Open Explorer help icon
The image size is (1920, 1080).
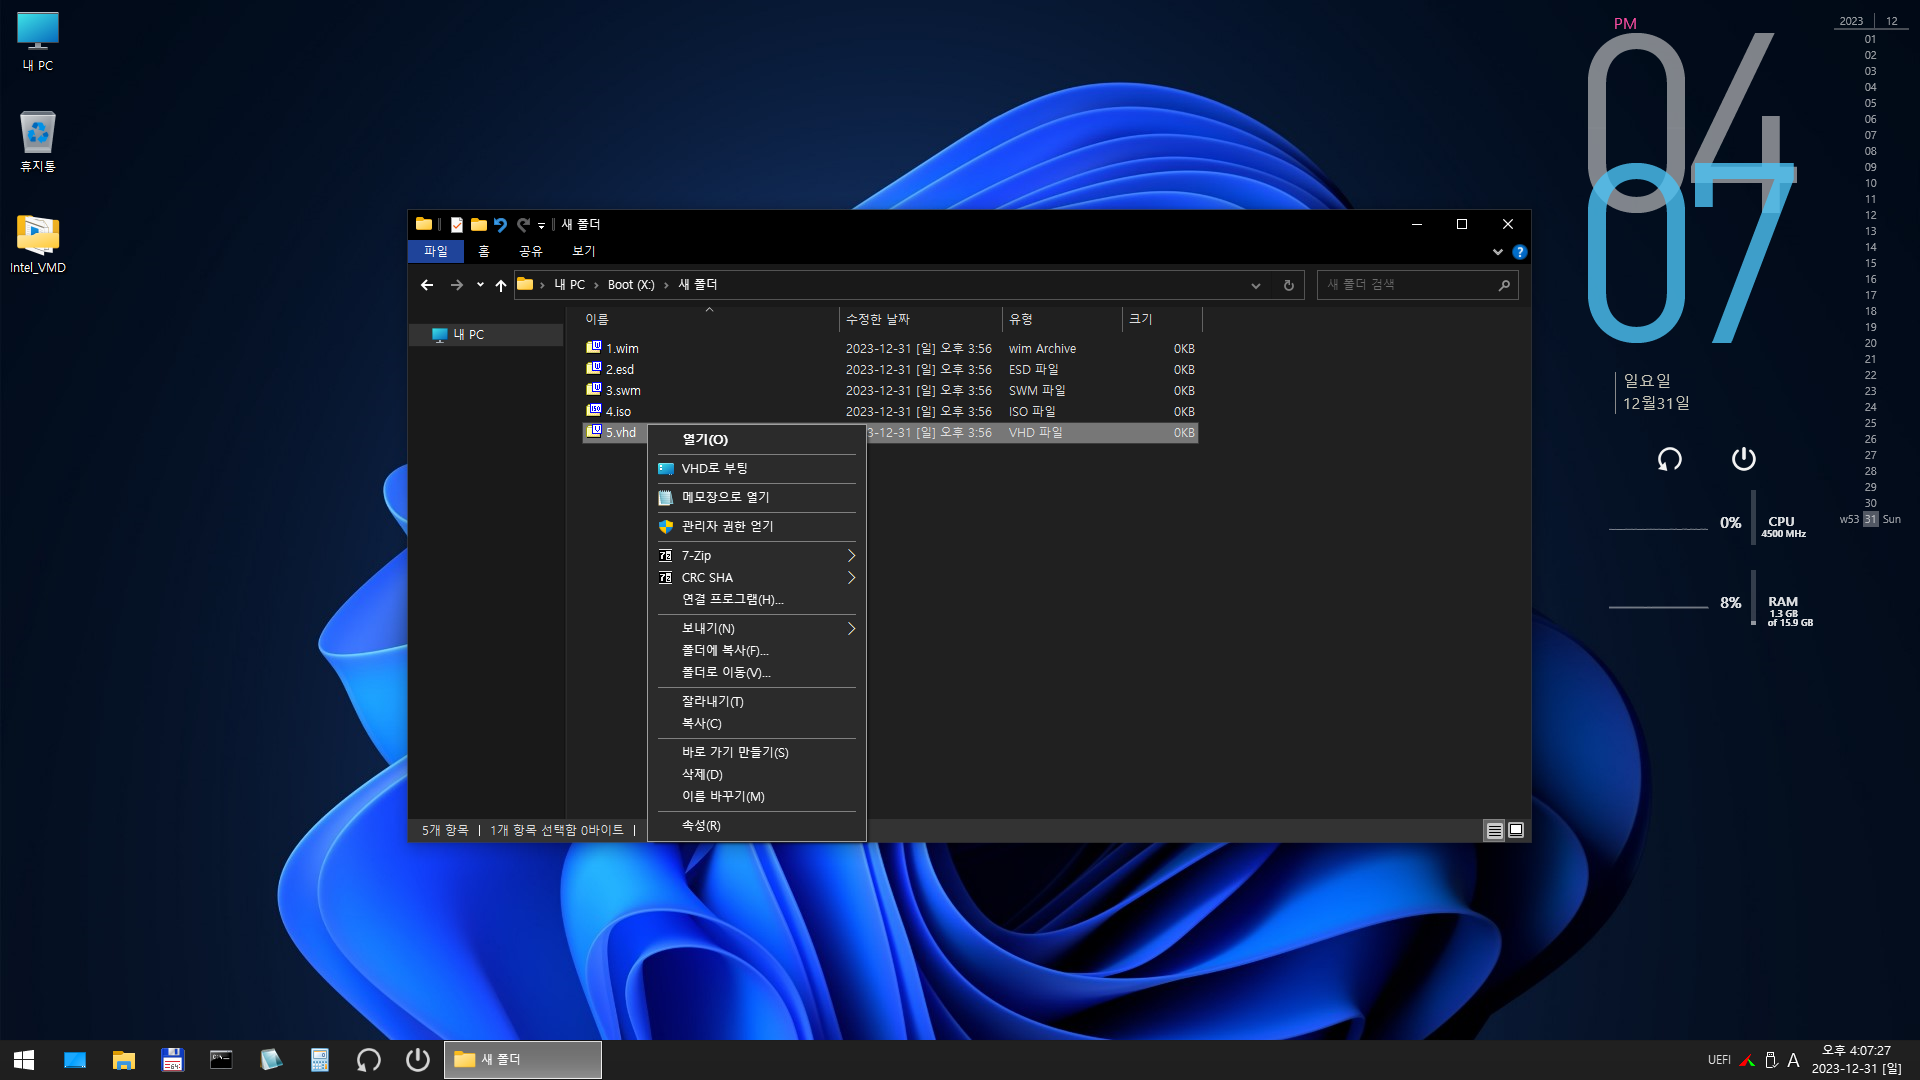1519,252
